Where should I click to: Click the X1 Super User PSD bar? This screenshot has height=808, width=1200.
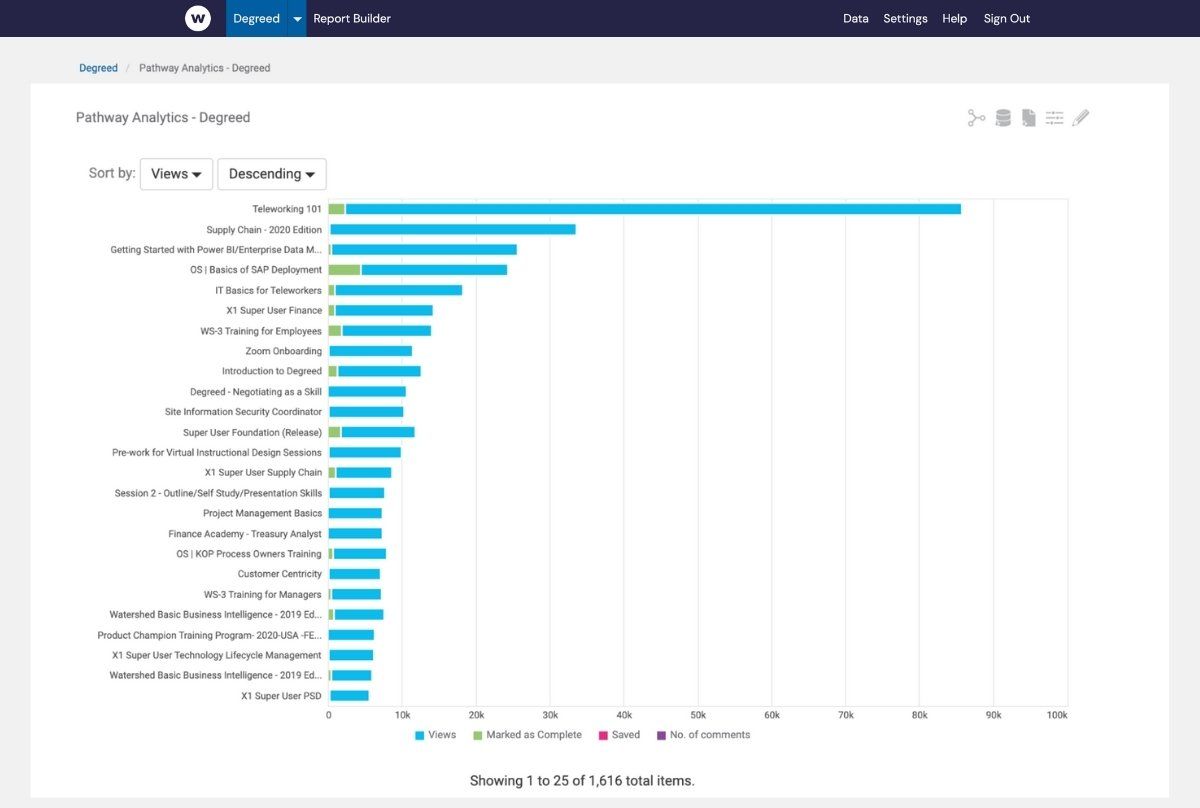click(349, 696)
